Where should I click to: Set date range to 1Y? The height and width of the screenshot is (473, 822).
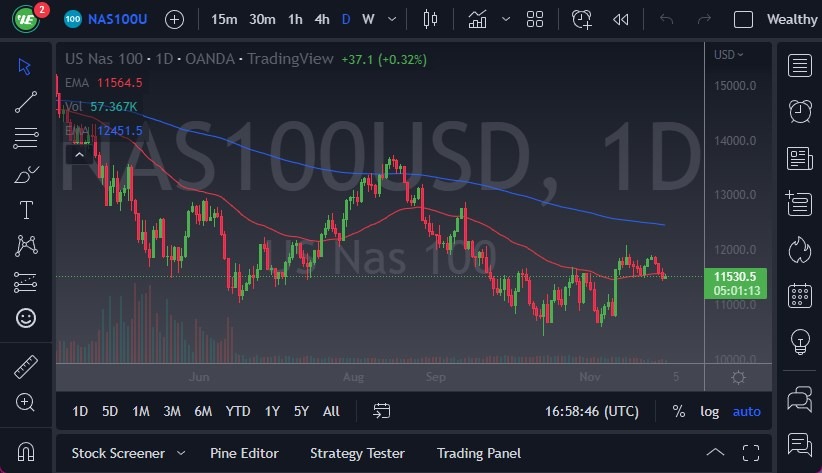(272, 411)
